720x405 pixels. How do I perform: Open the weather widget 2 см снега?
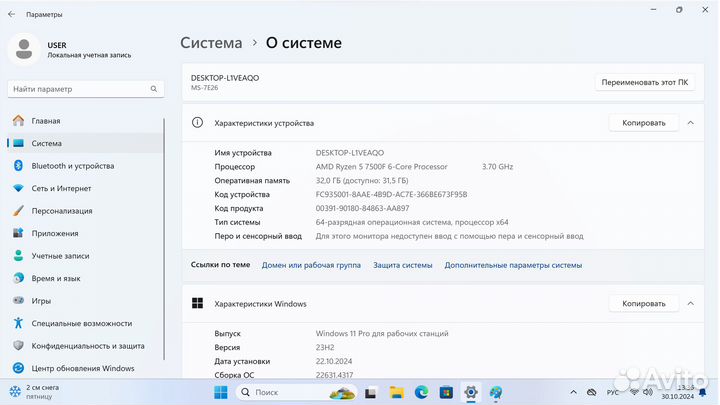pos(35,392)
